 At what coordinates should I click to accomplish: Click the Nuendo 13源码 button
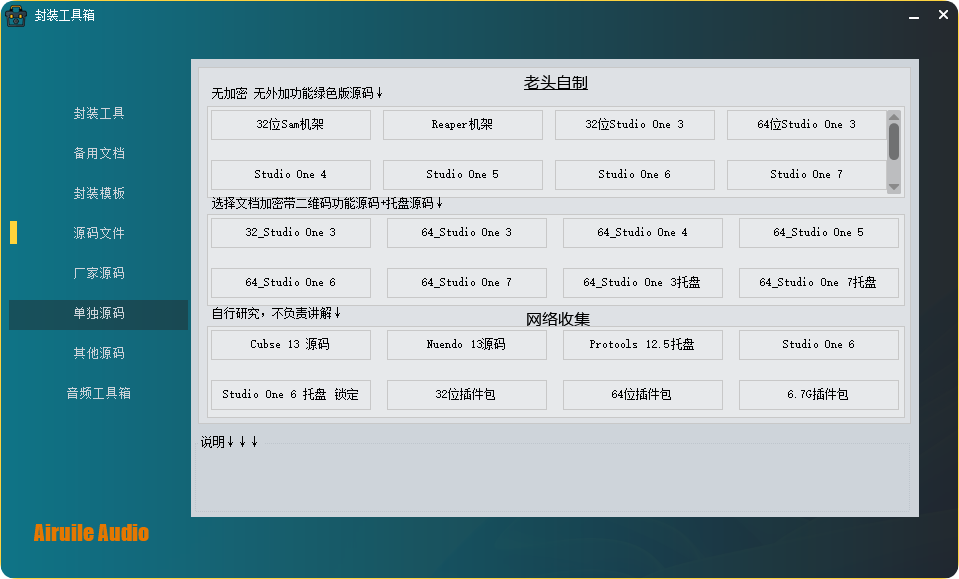(467, 345)
